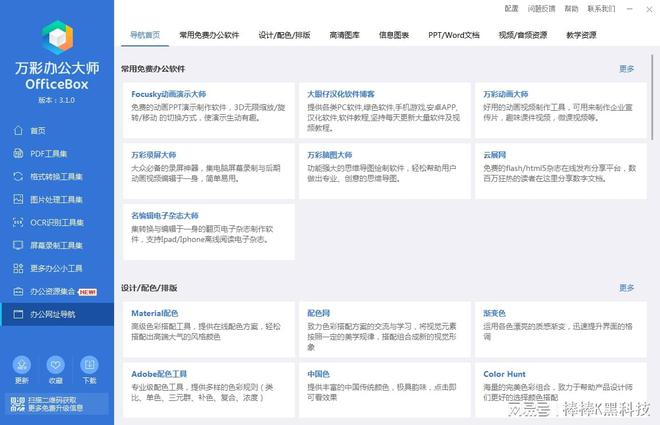Click the 更多办公小工具 grid icon
Image resolution: width=660 pixels, height=425 pixels.
point(18,268)
